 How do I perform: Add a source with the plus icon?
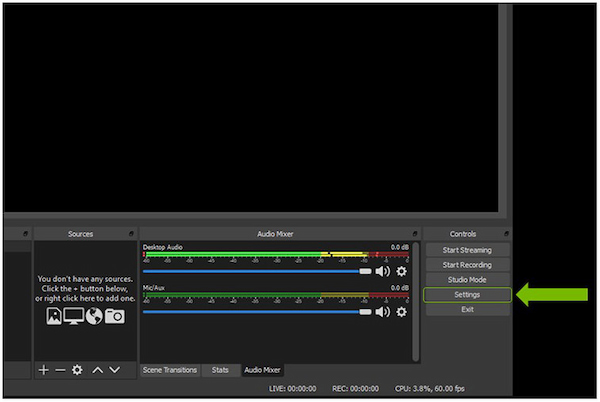44,370
